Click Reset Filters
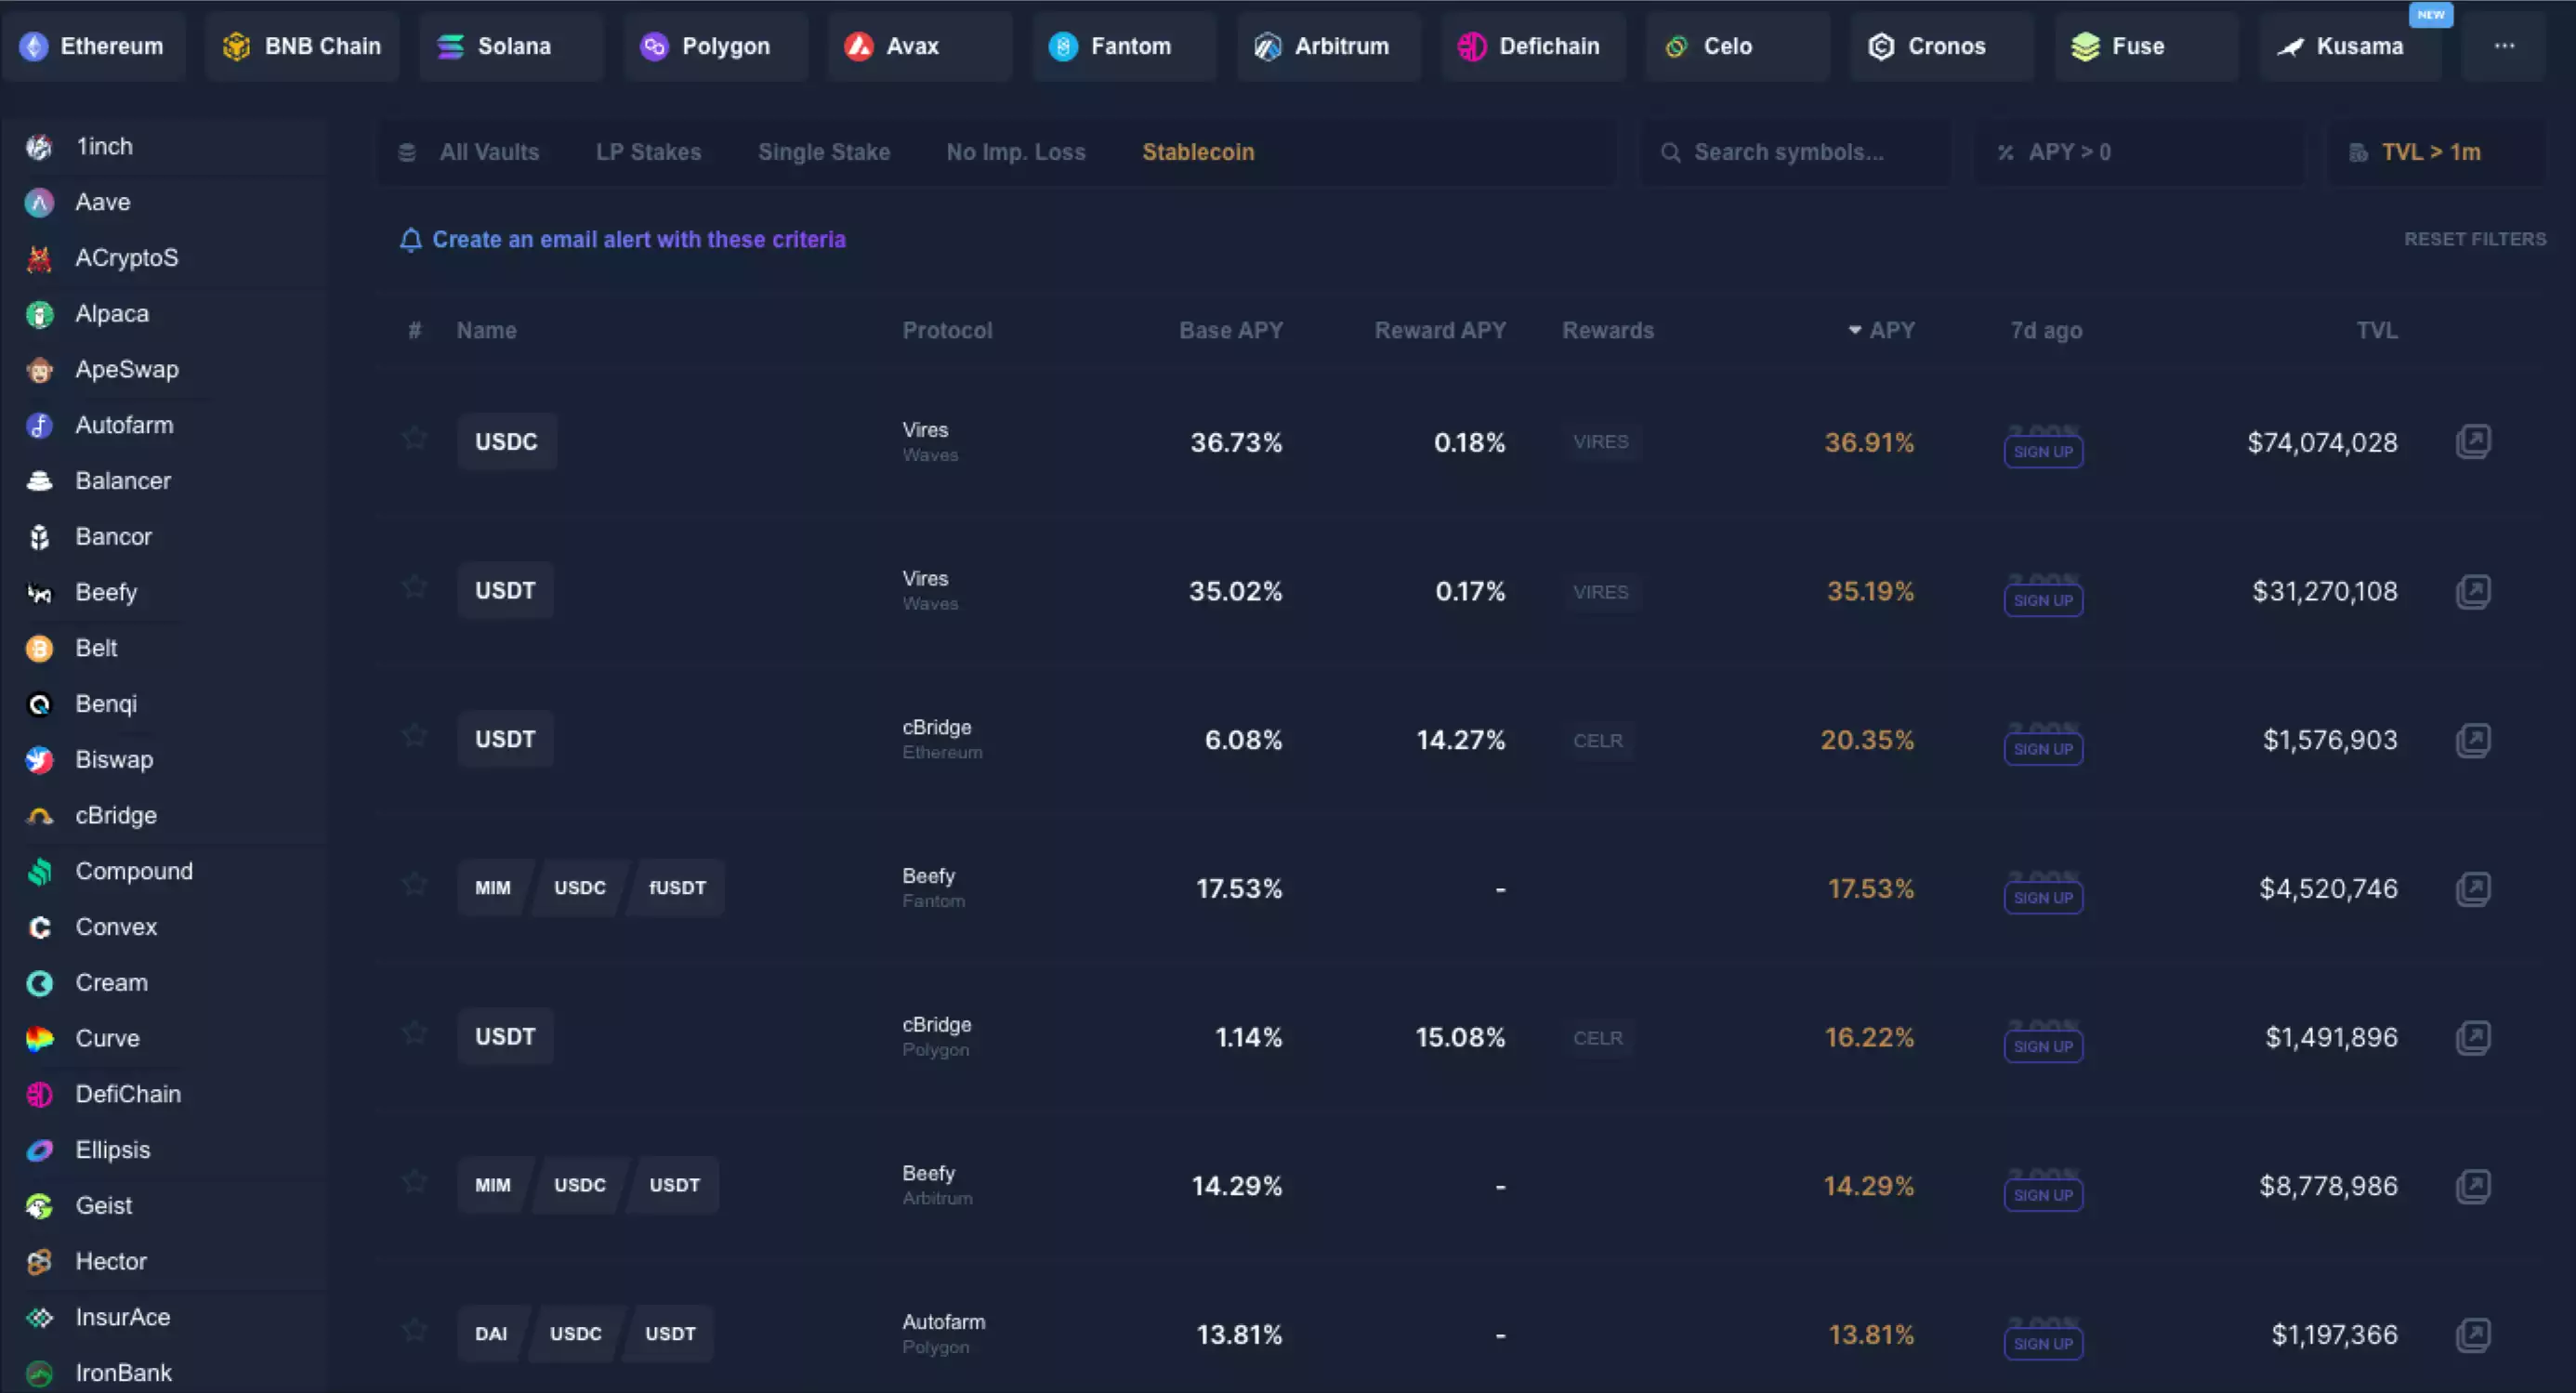2576x1393 pixels. 2474,239
